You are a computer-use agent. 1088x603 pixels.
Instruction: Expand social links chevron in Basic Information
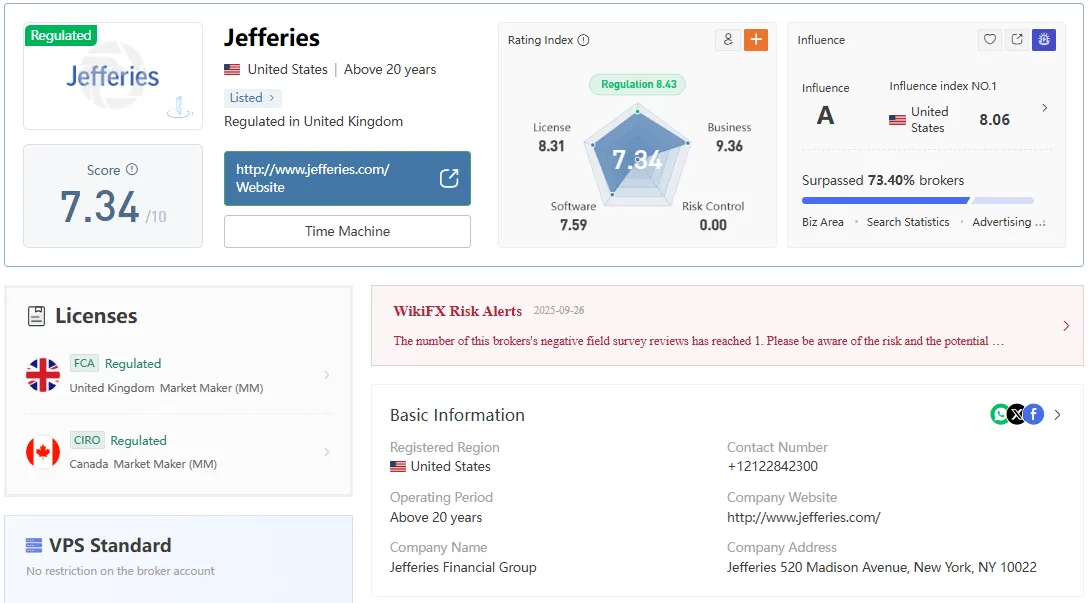[x=1057, y=414]
